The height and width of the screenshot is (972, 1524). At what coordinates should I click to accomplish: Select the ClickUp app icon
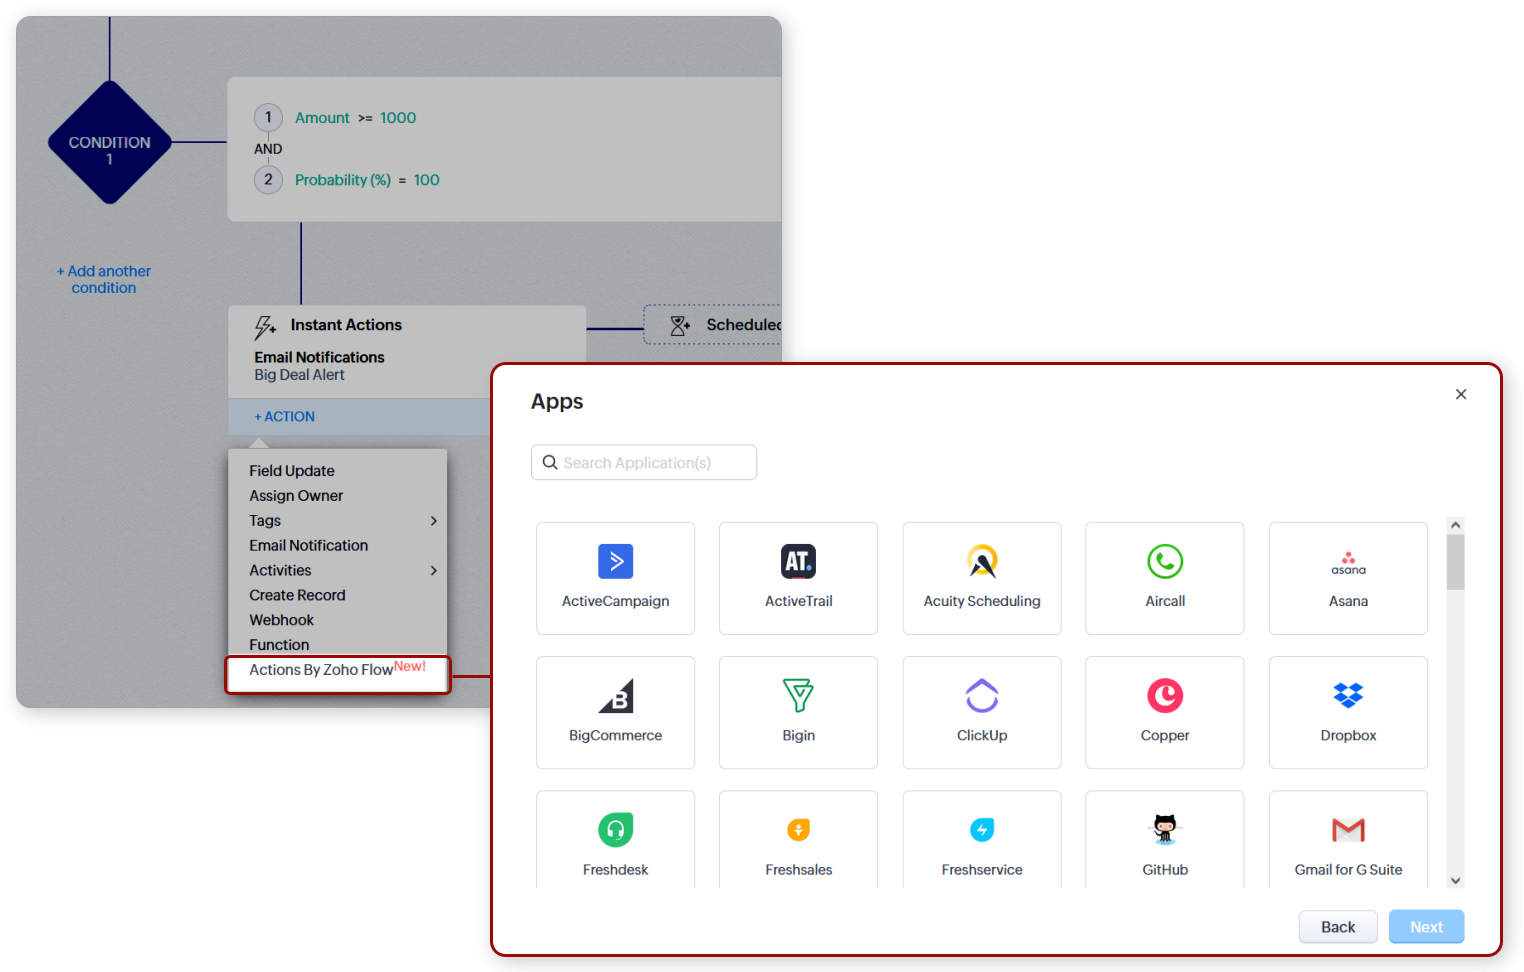click(x=981, y=696)
